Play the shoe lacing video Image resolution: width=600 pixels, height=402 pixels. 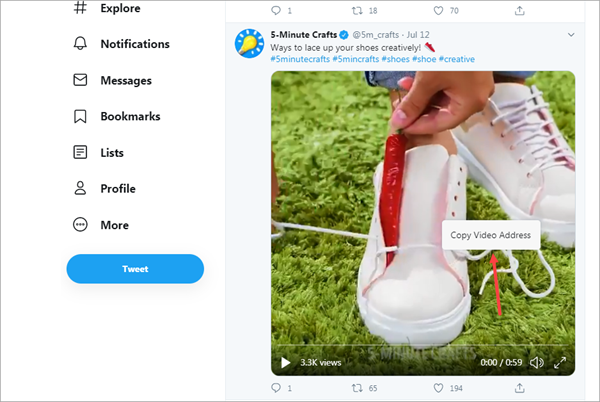[285, 362]
